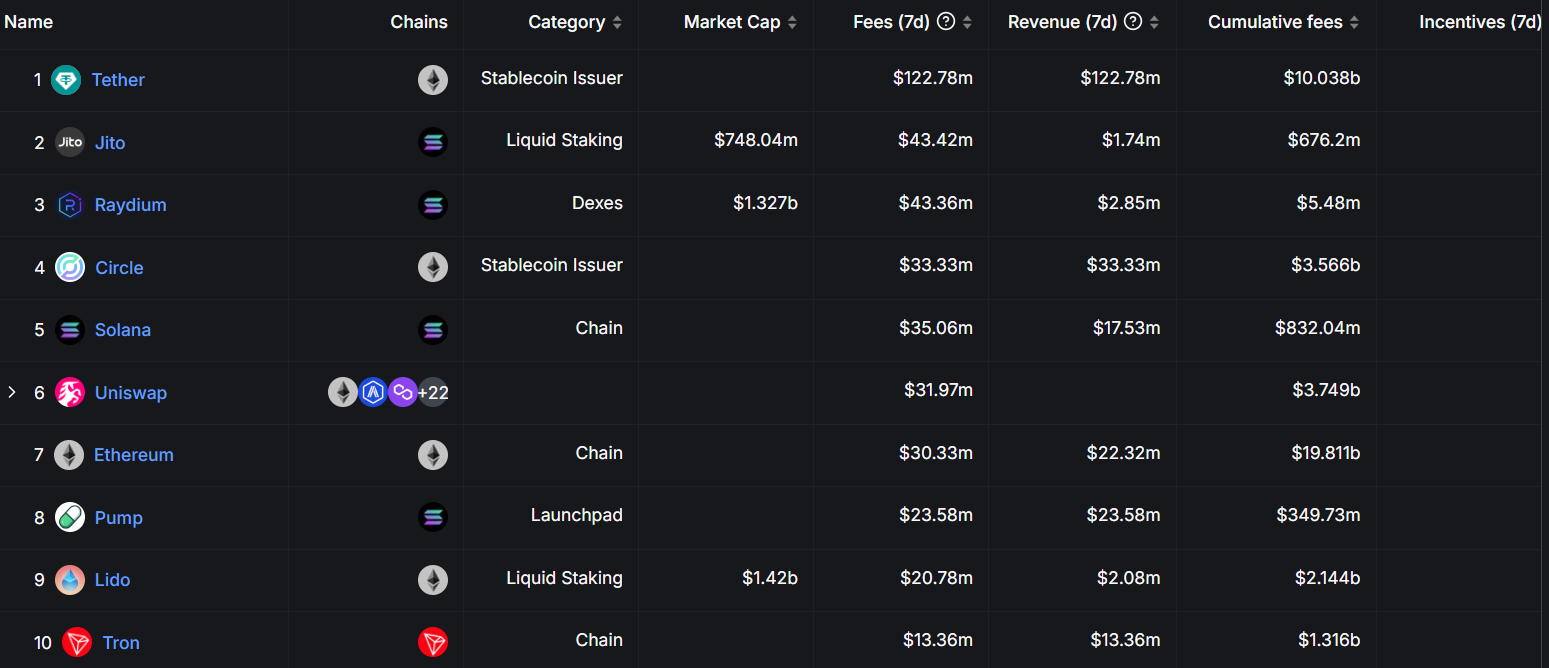Open the Solana protocol link

[x=123, y=330]
